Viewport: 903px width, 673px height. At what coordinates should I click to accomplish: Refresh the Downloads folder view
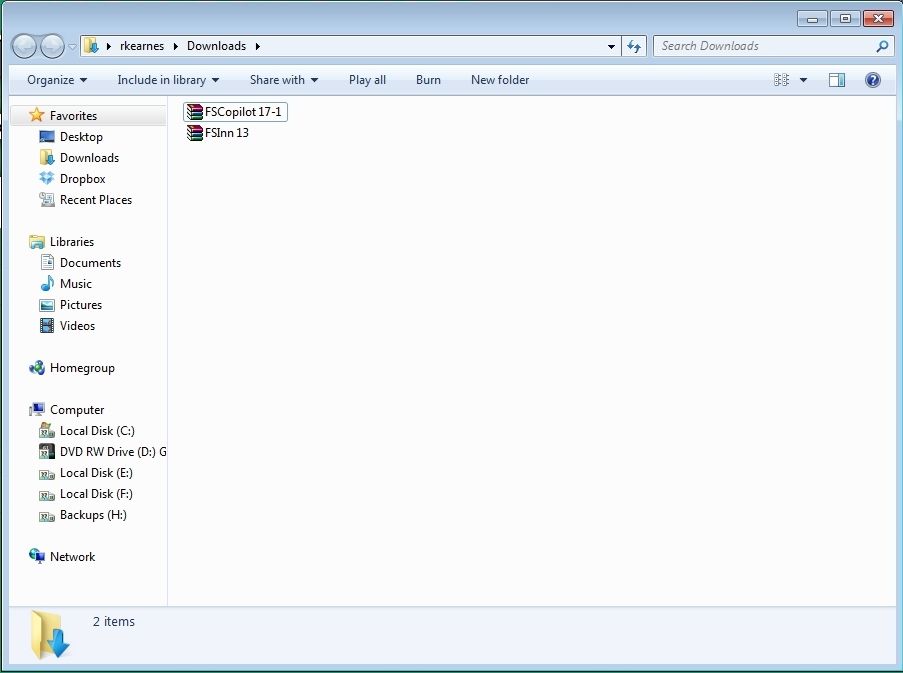634,46
